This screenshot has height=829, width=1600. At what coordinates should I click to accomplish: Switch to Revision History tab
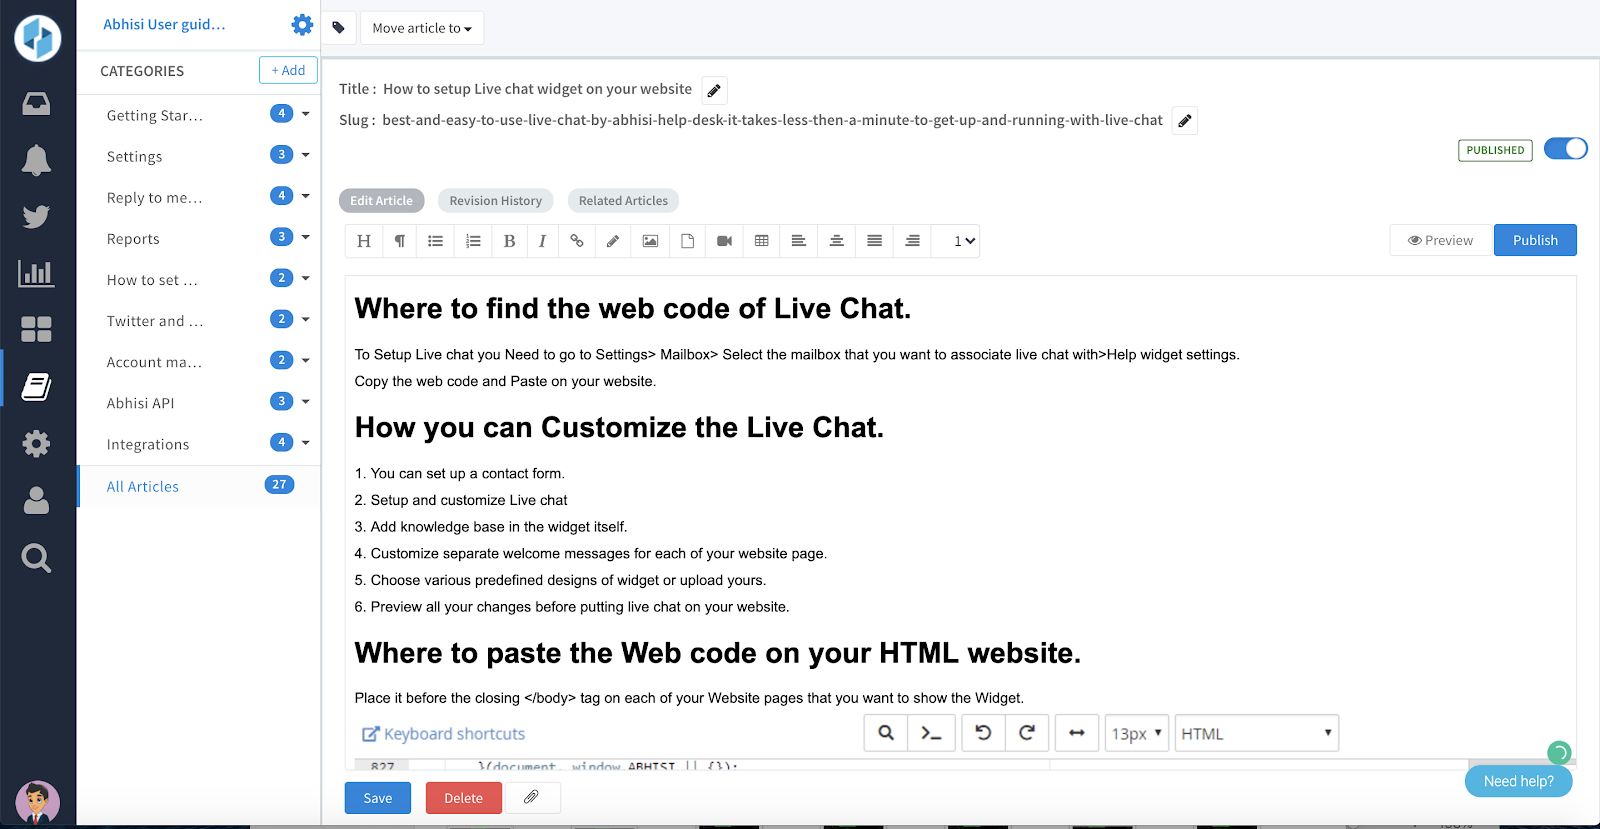tap(496, 201)
